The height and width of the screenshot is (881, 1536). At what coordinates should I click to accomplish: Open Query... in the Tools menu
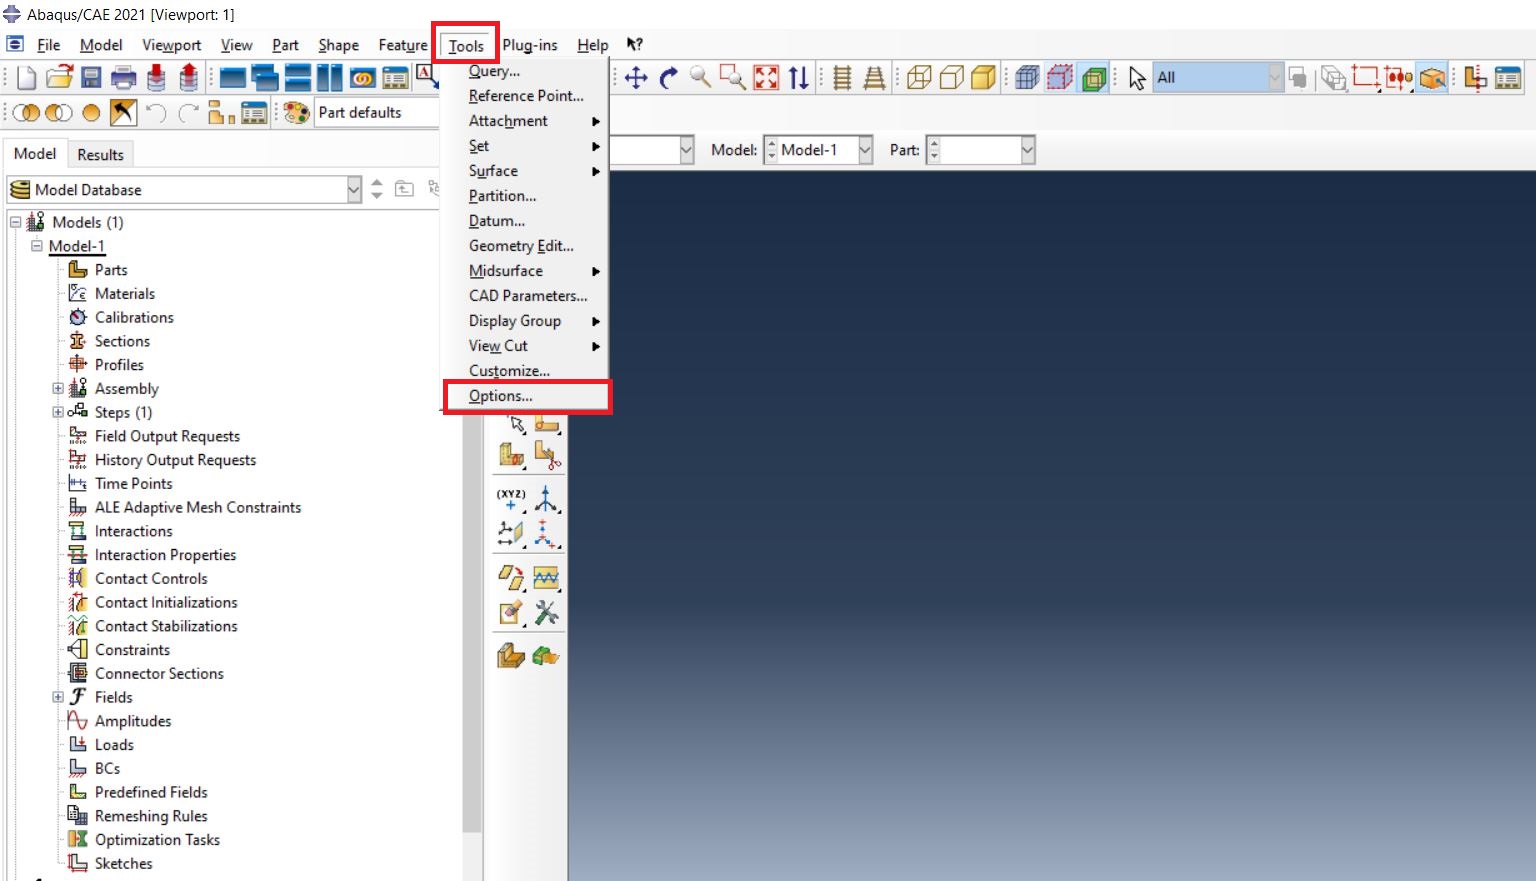pos(494,71)
